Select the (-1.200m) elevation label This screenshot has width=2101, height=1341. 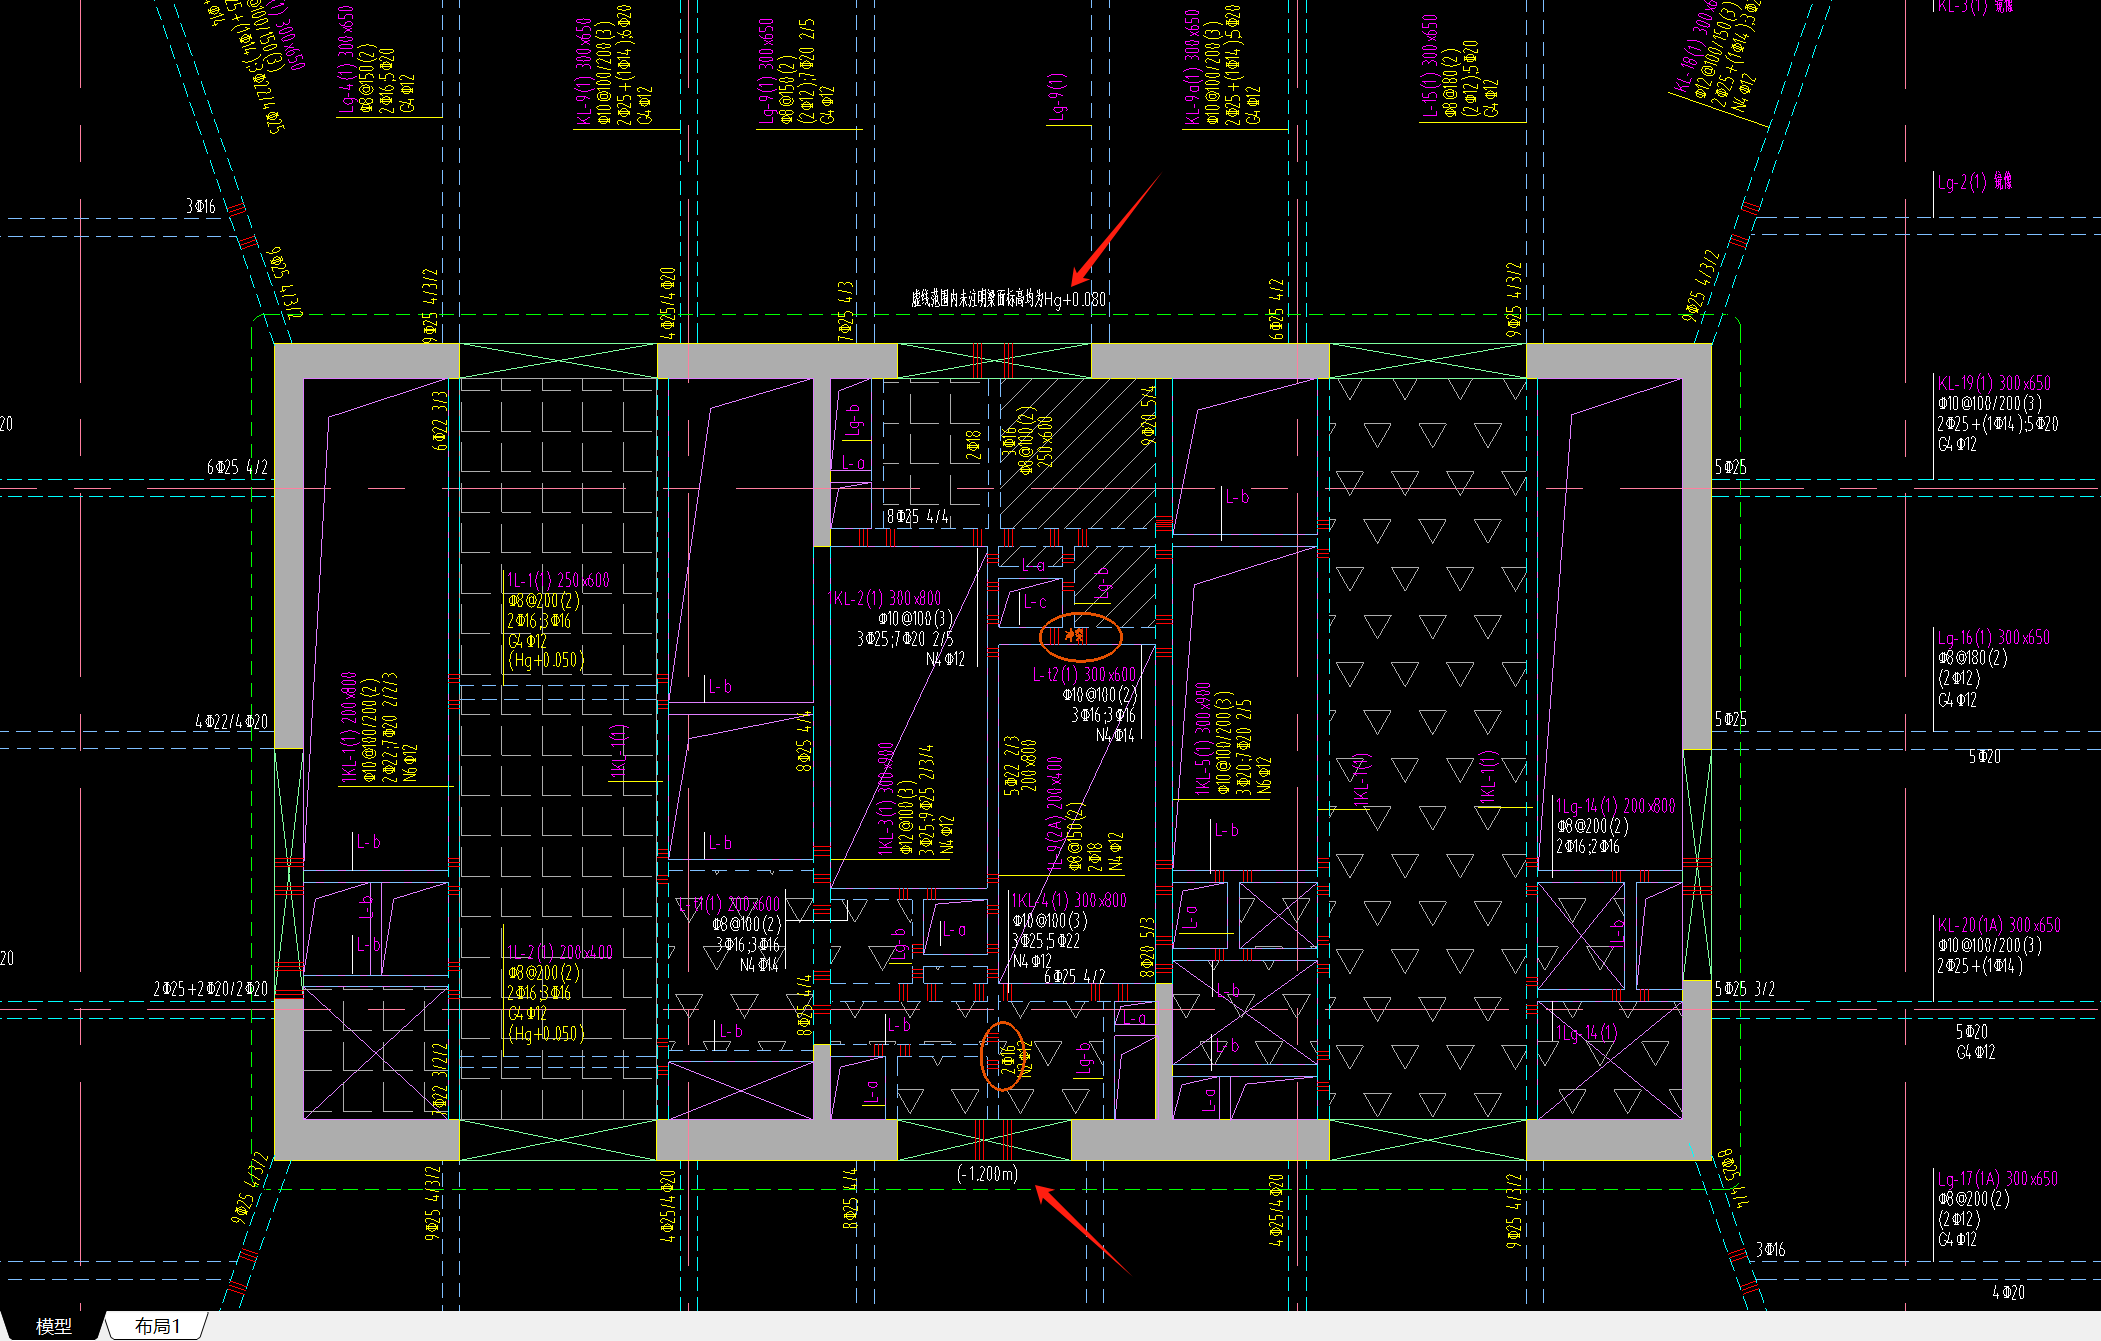point(987,1174)
